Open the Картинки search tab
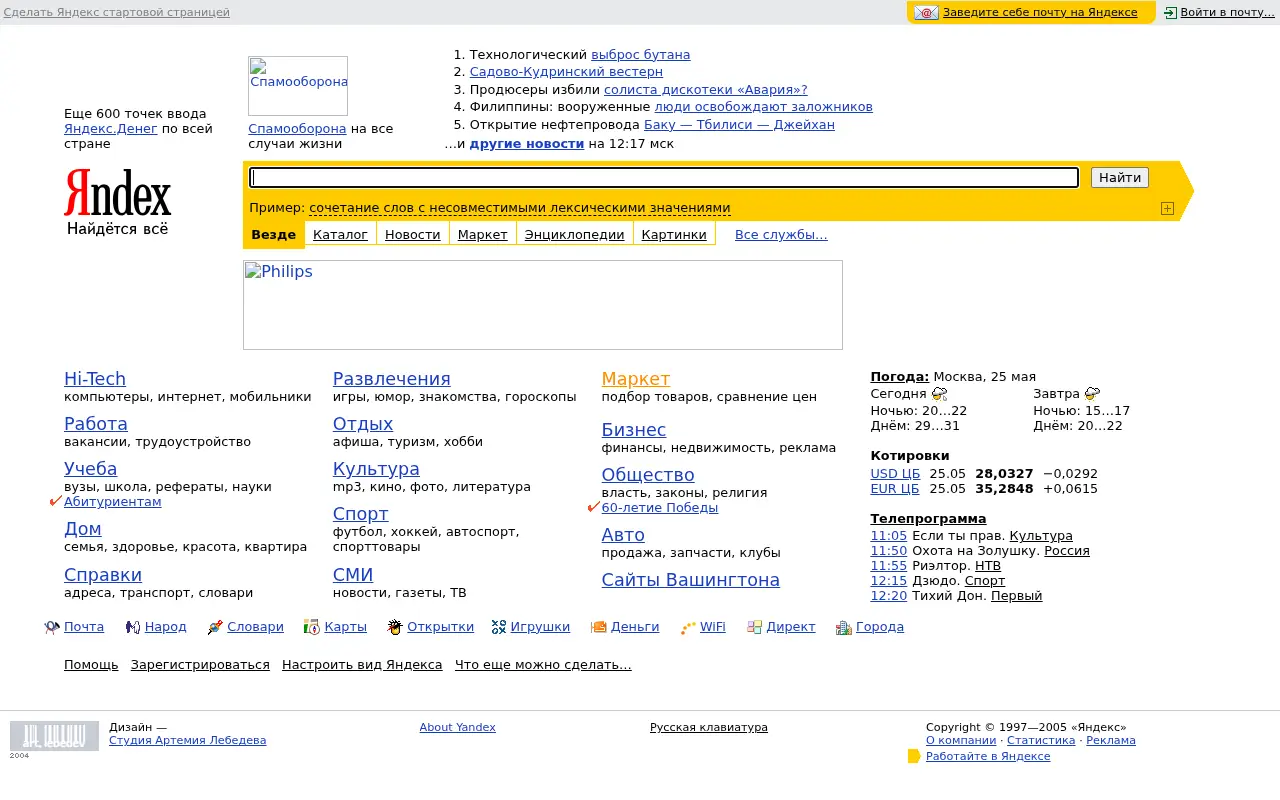The image size is (1280, 800). tap(675, 235)
